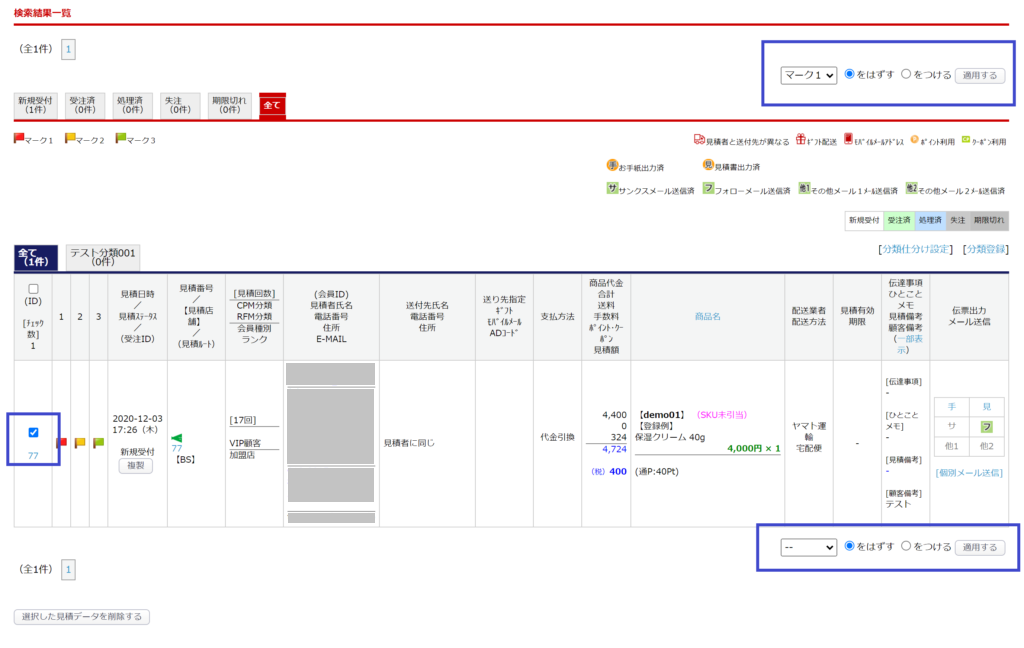Click the 失注 gray status color legend
This screenshot has height=648, width=1024.
957,220
